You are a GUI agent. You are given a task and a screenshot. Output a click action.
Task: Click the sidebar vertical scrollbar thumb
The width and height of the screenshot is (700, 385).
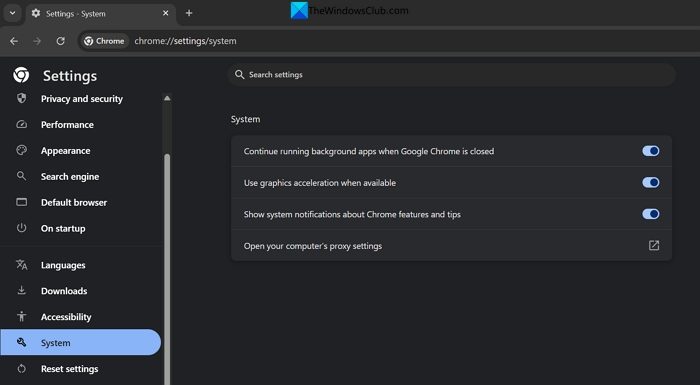167,268
